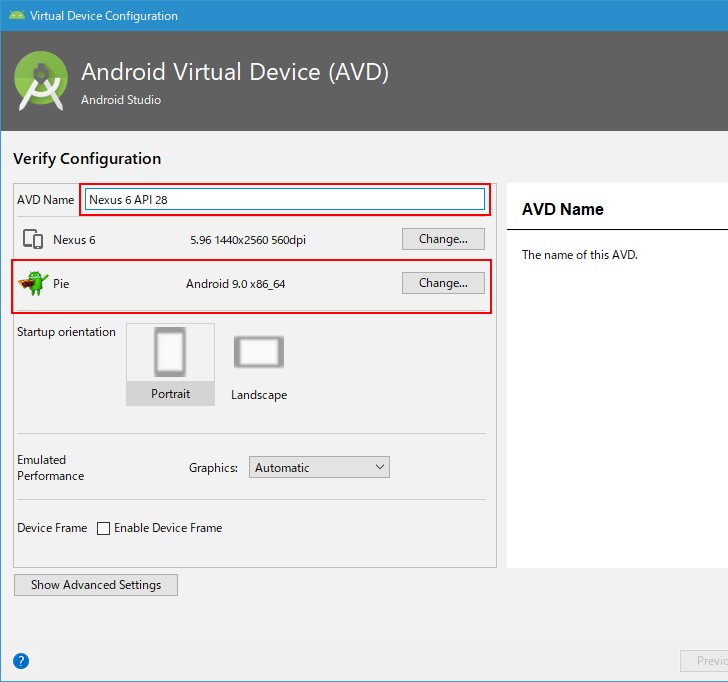
Task: Click the '5.96 1440x2560 560dpi' text
Action: 248,240
